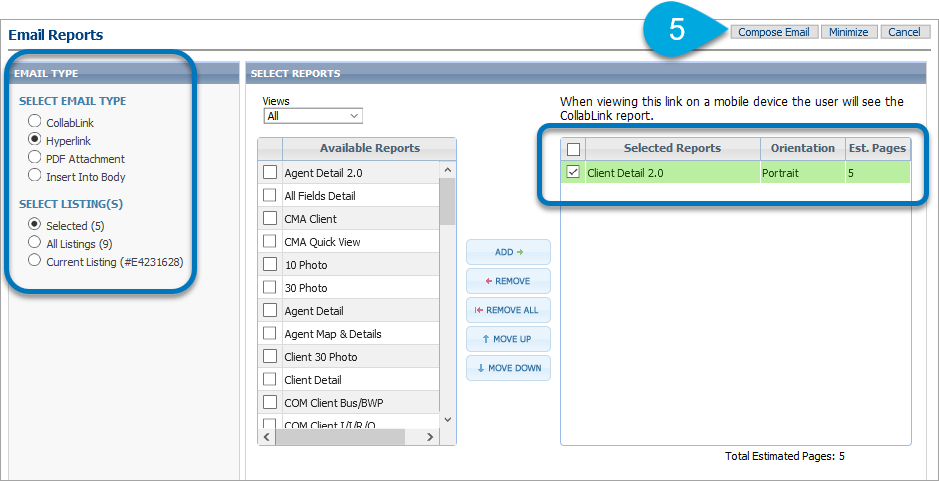Image resolution: width=939 pixels, height=481 pixels.
Task: Click the horizontal scroll left arrow
Action: tap(266, 437)
